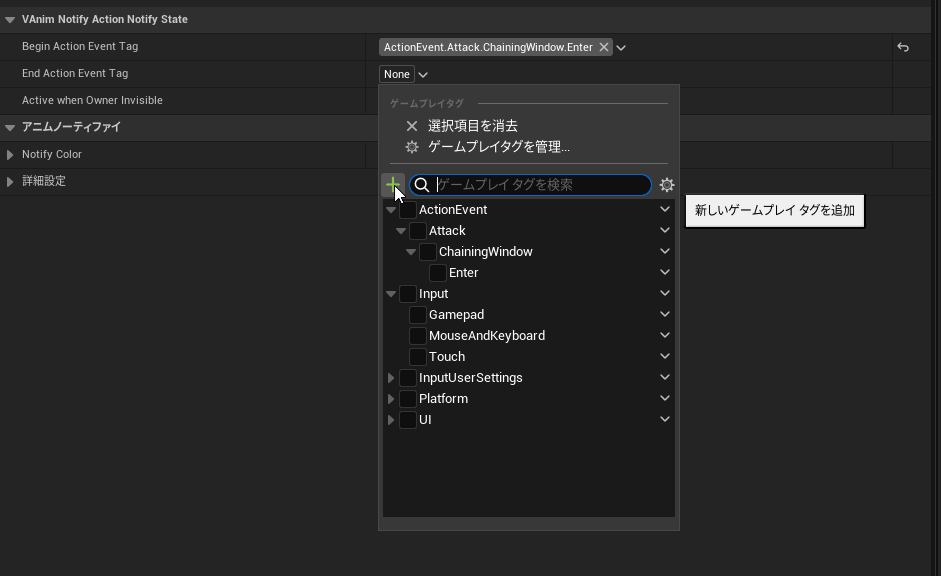Open ActionEvent row options chevron
This screenshot has width=941, height=576.
pyautogui.click(x=665, y=209)
